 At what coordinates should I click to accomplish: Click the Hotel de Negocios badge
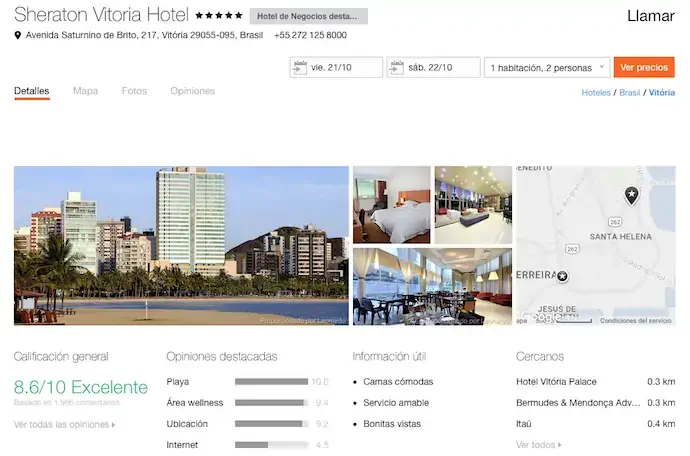[x=308, y=16]
